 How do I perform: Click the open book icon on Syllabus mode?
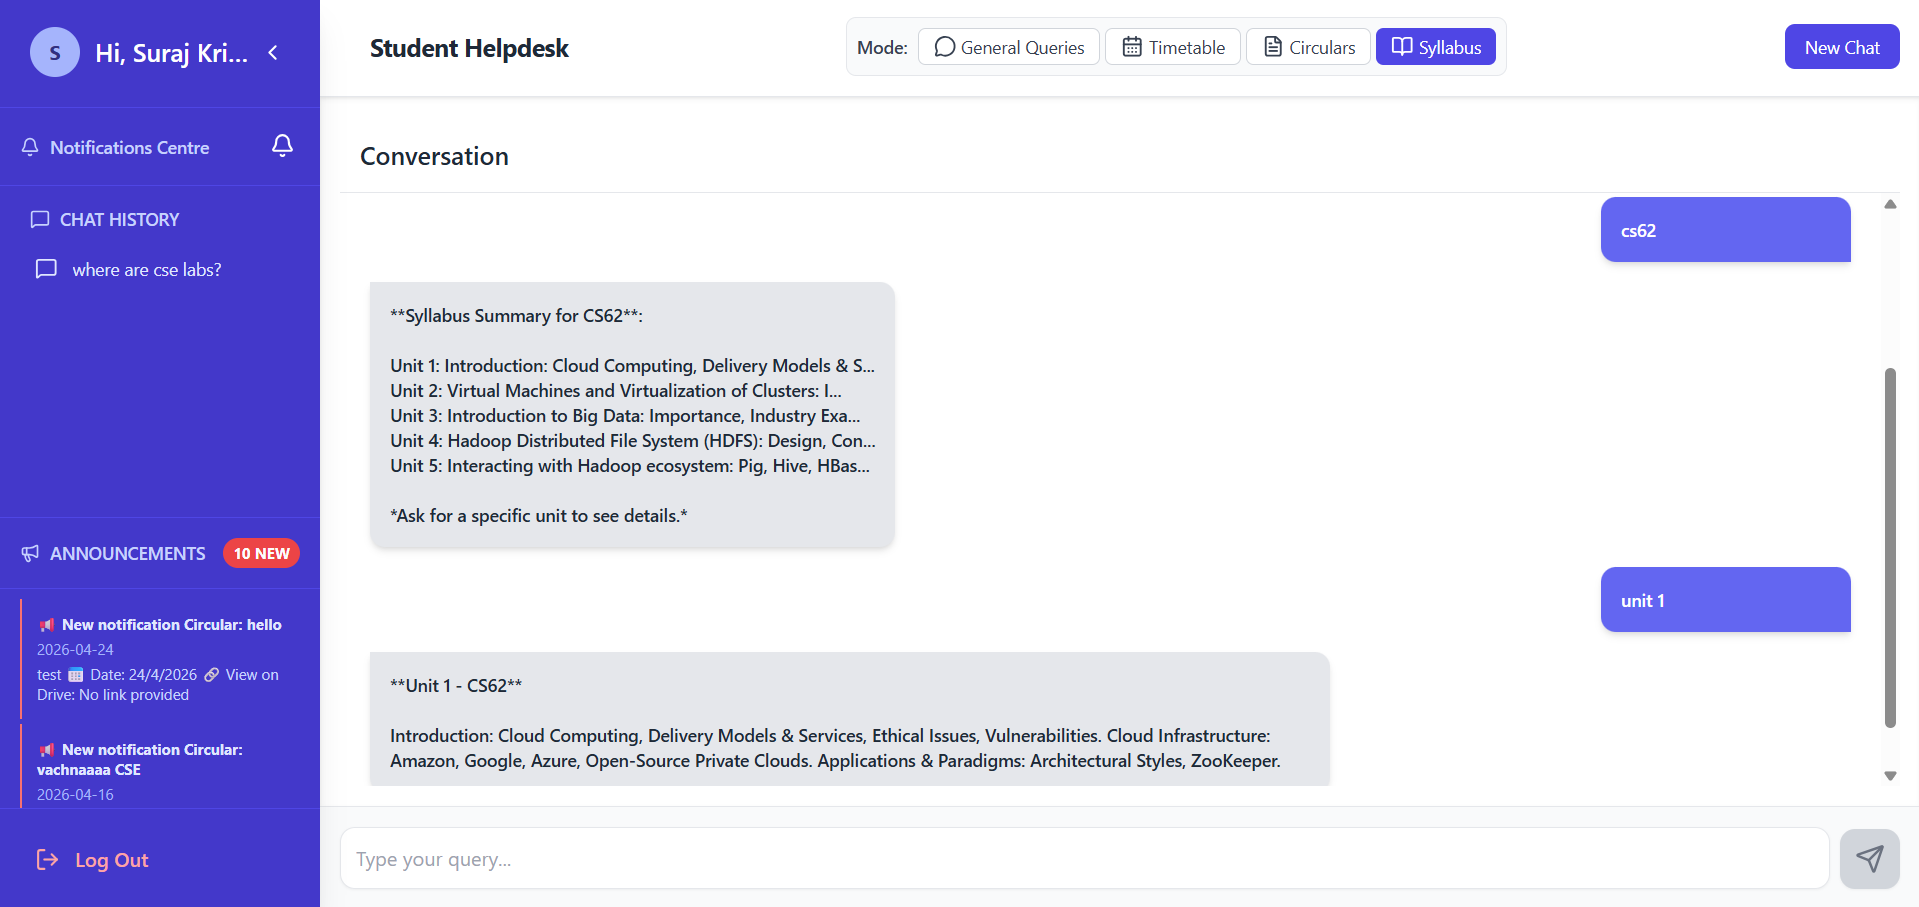[x=1401, y=46]
